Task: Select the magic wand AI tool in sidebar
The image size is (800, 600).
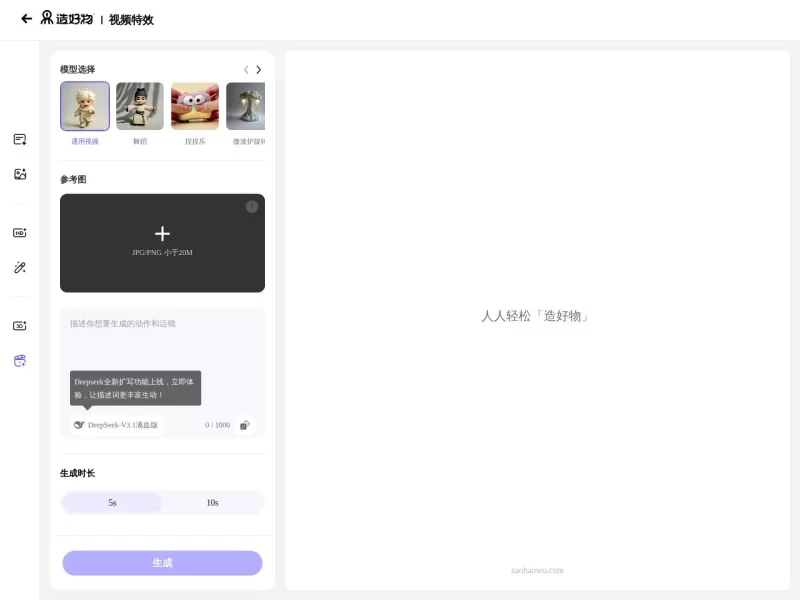Action: point(19,267)
